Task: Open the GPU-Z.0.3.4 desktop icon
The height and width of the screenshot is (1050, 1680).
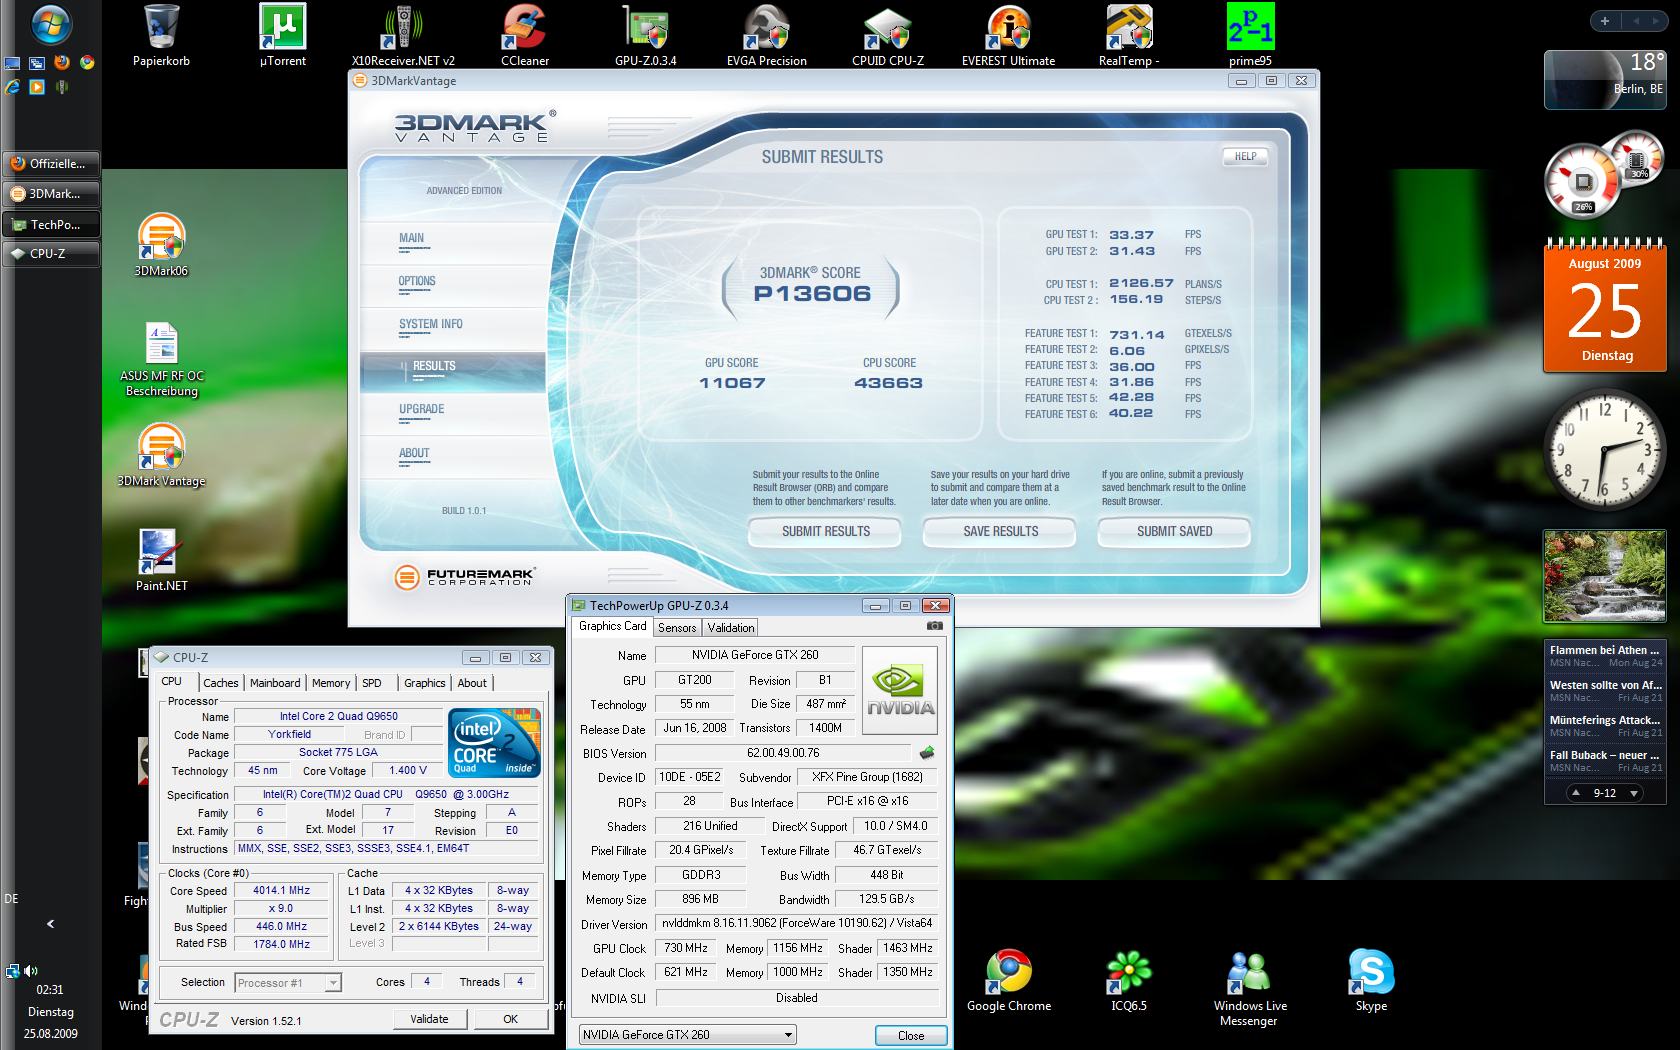Action: pos(646,35)
